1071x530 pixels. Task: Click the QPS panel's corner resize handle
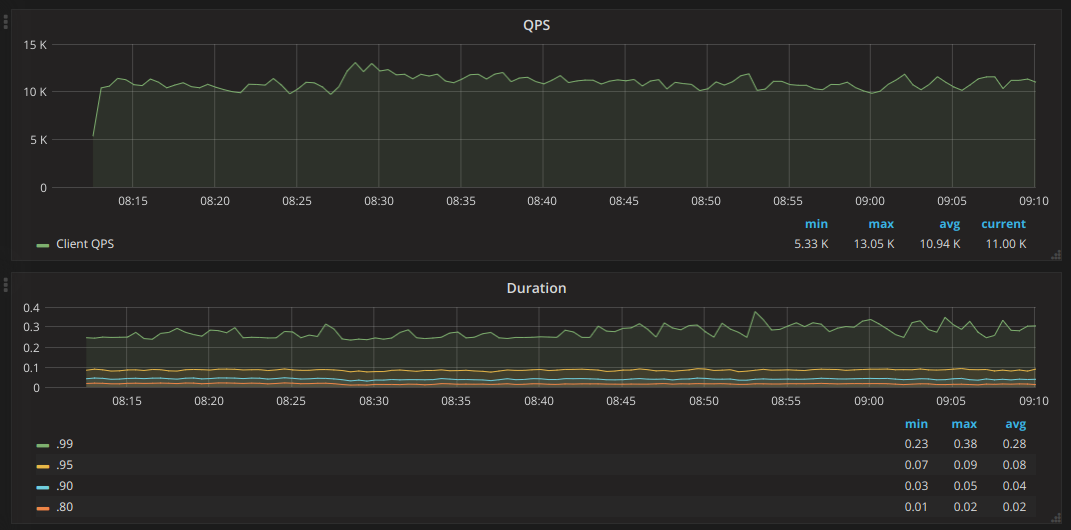click(1056, 255)
